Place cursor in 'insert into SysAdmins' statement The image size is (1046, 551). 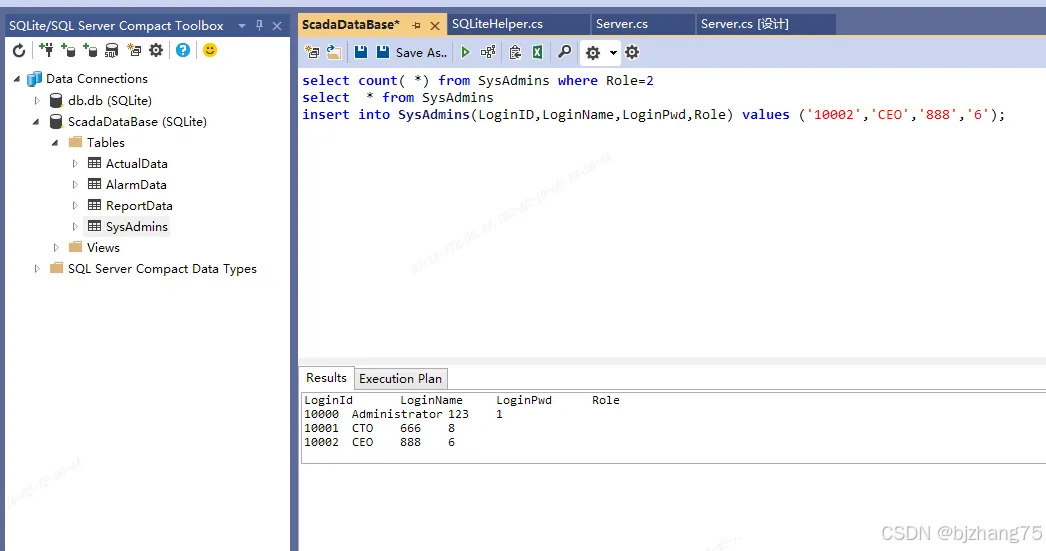point(653,115)
